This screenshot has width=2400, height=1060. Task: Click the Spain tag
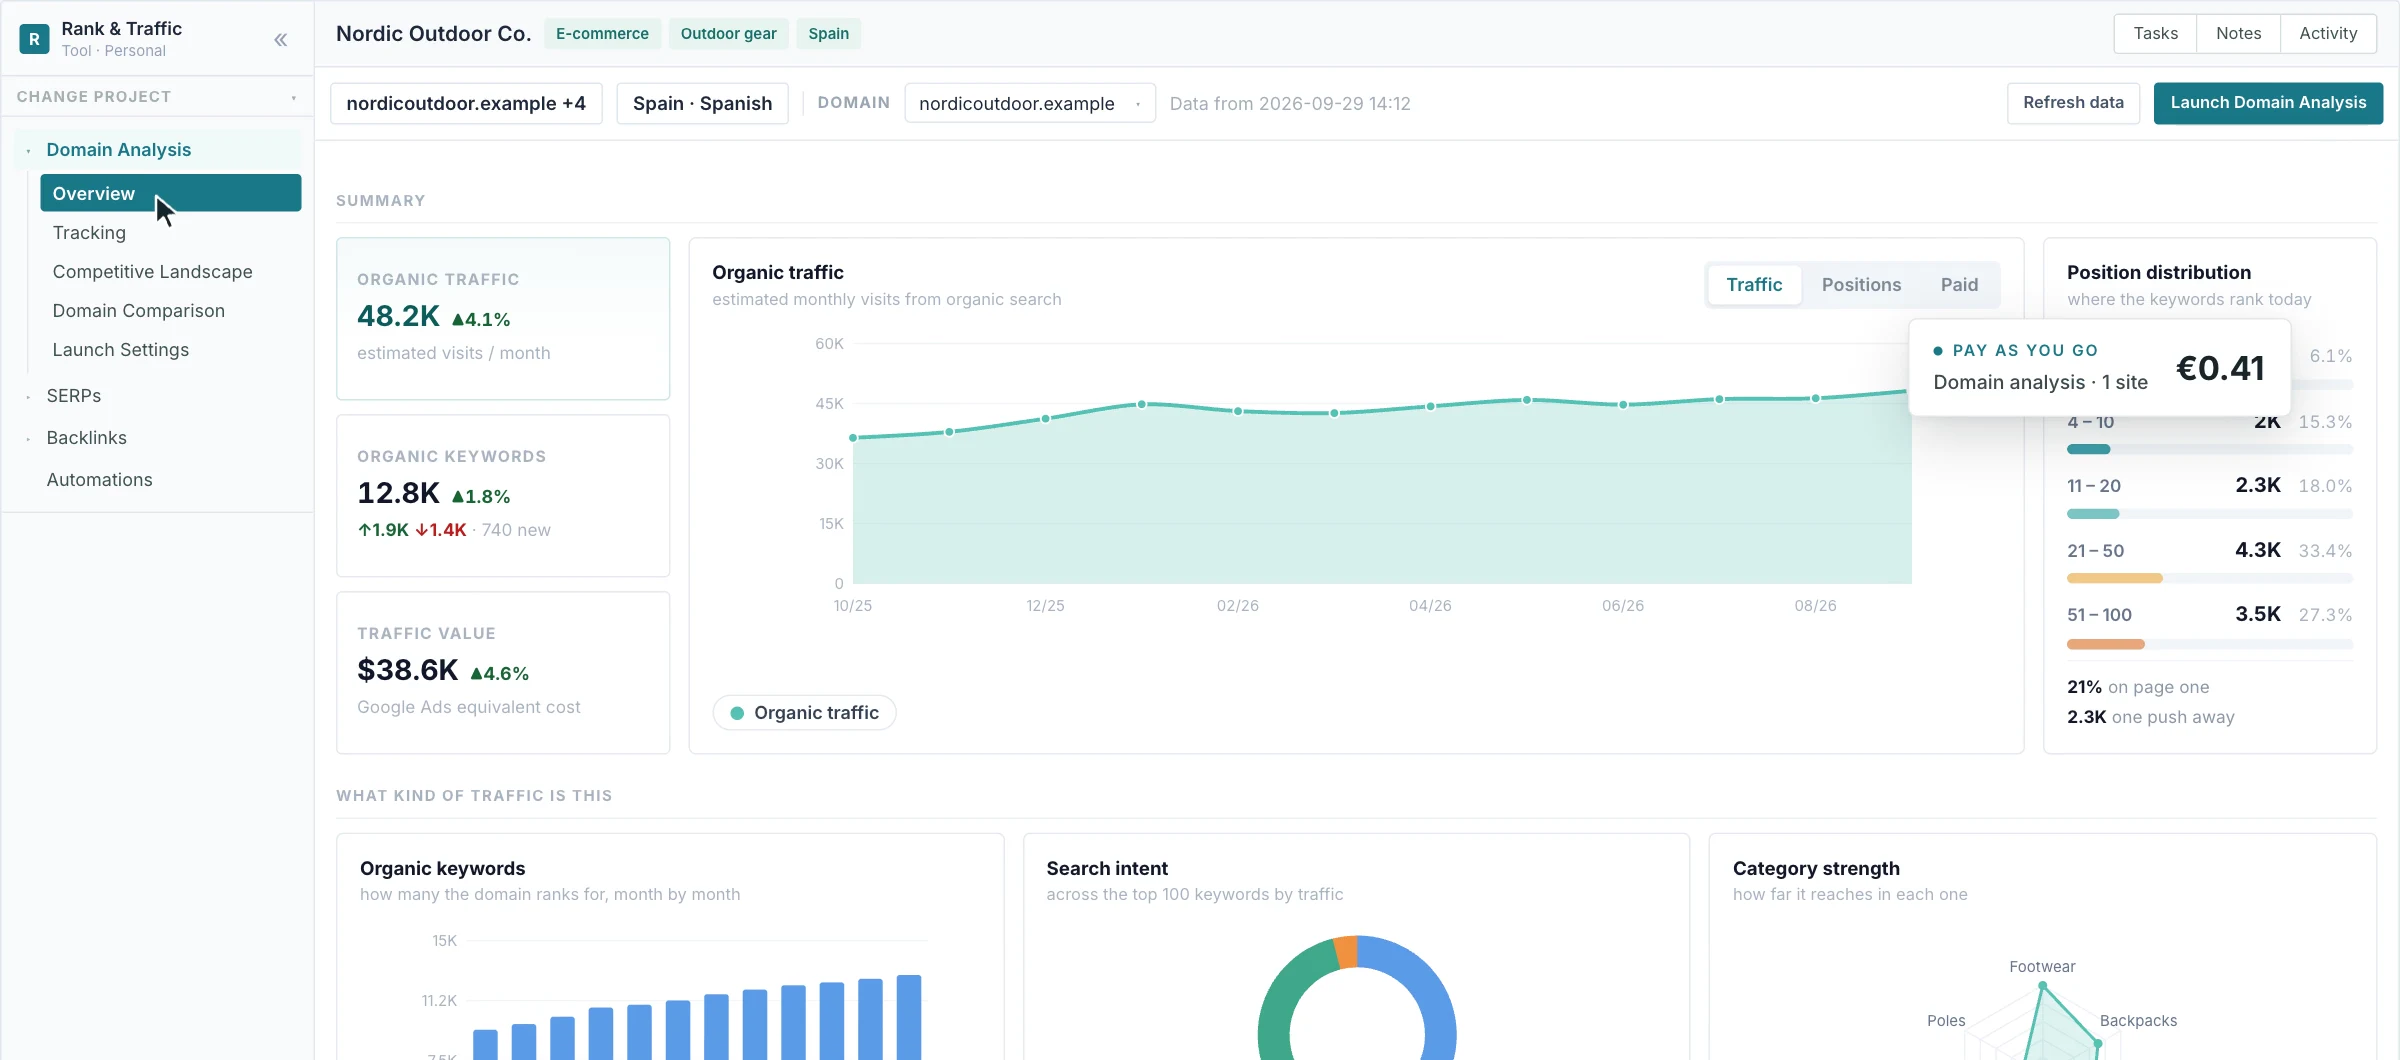(x=828, y=33)
